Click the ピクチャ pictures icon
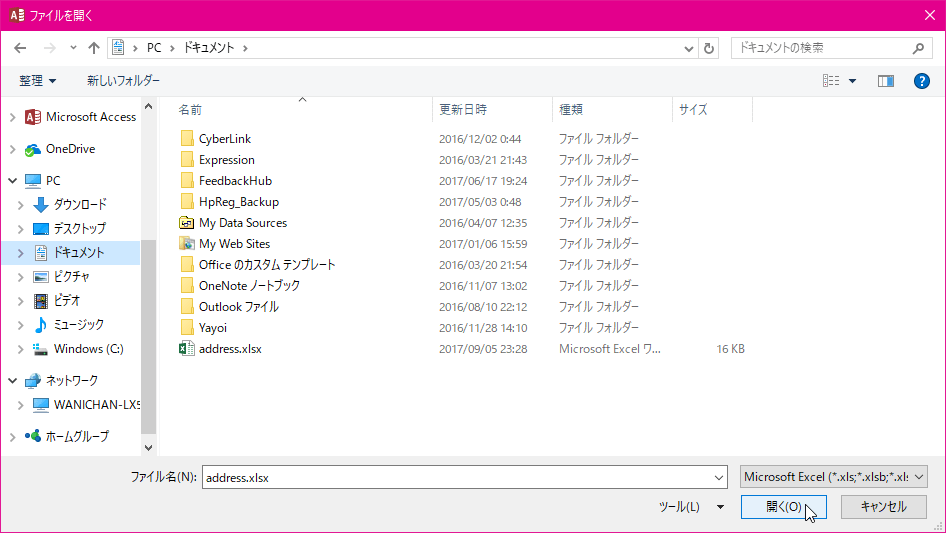Viewport: 946px width, 533px height. point(40,277)
